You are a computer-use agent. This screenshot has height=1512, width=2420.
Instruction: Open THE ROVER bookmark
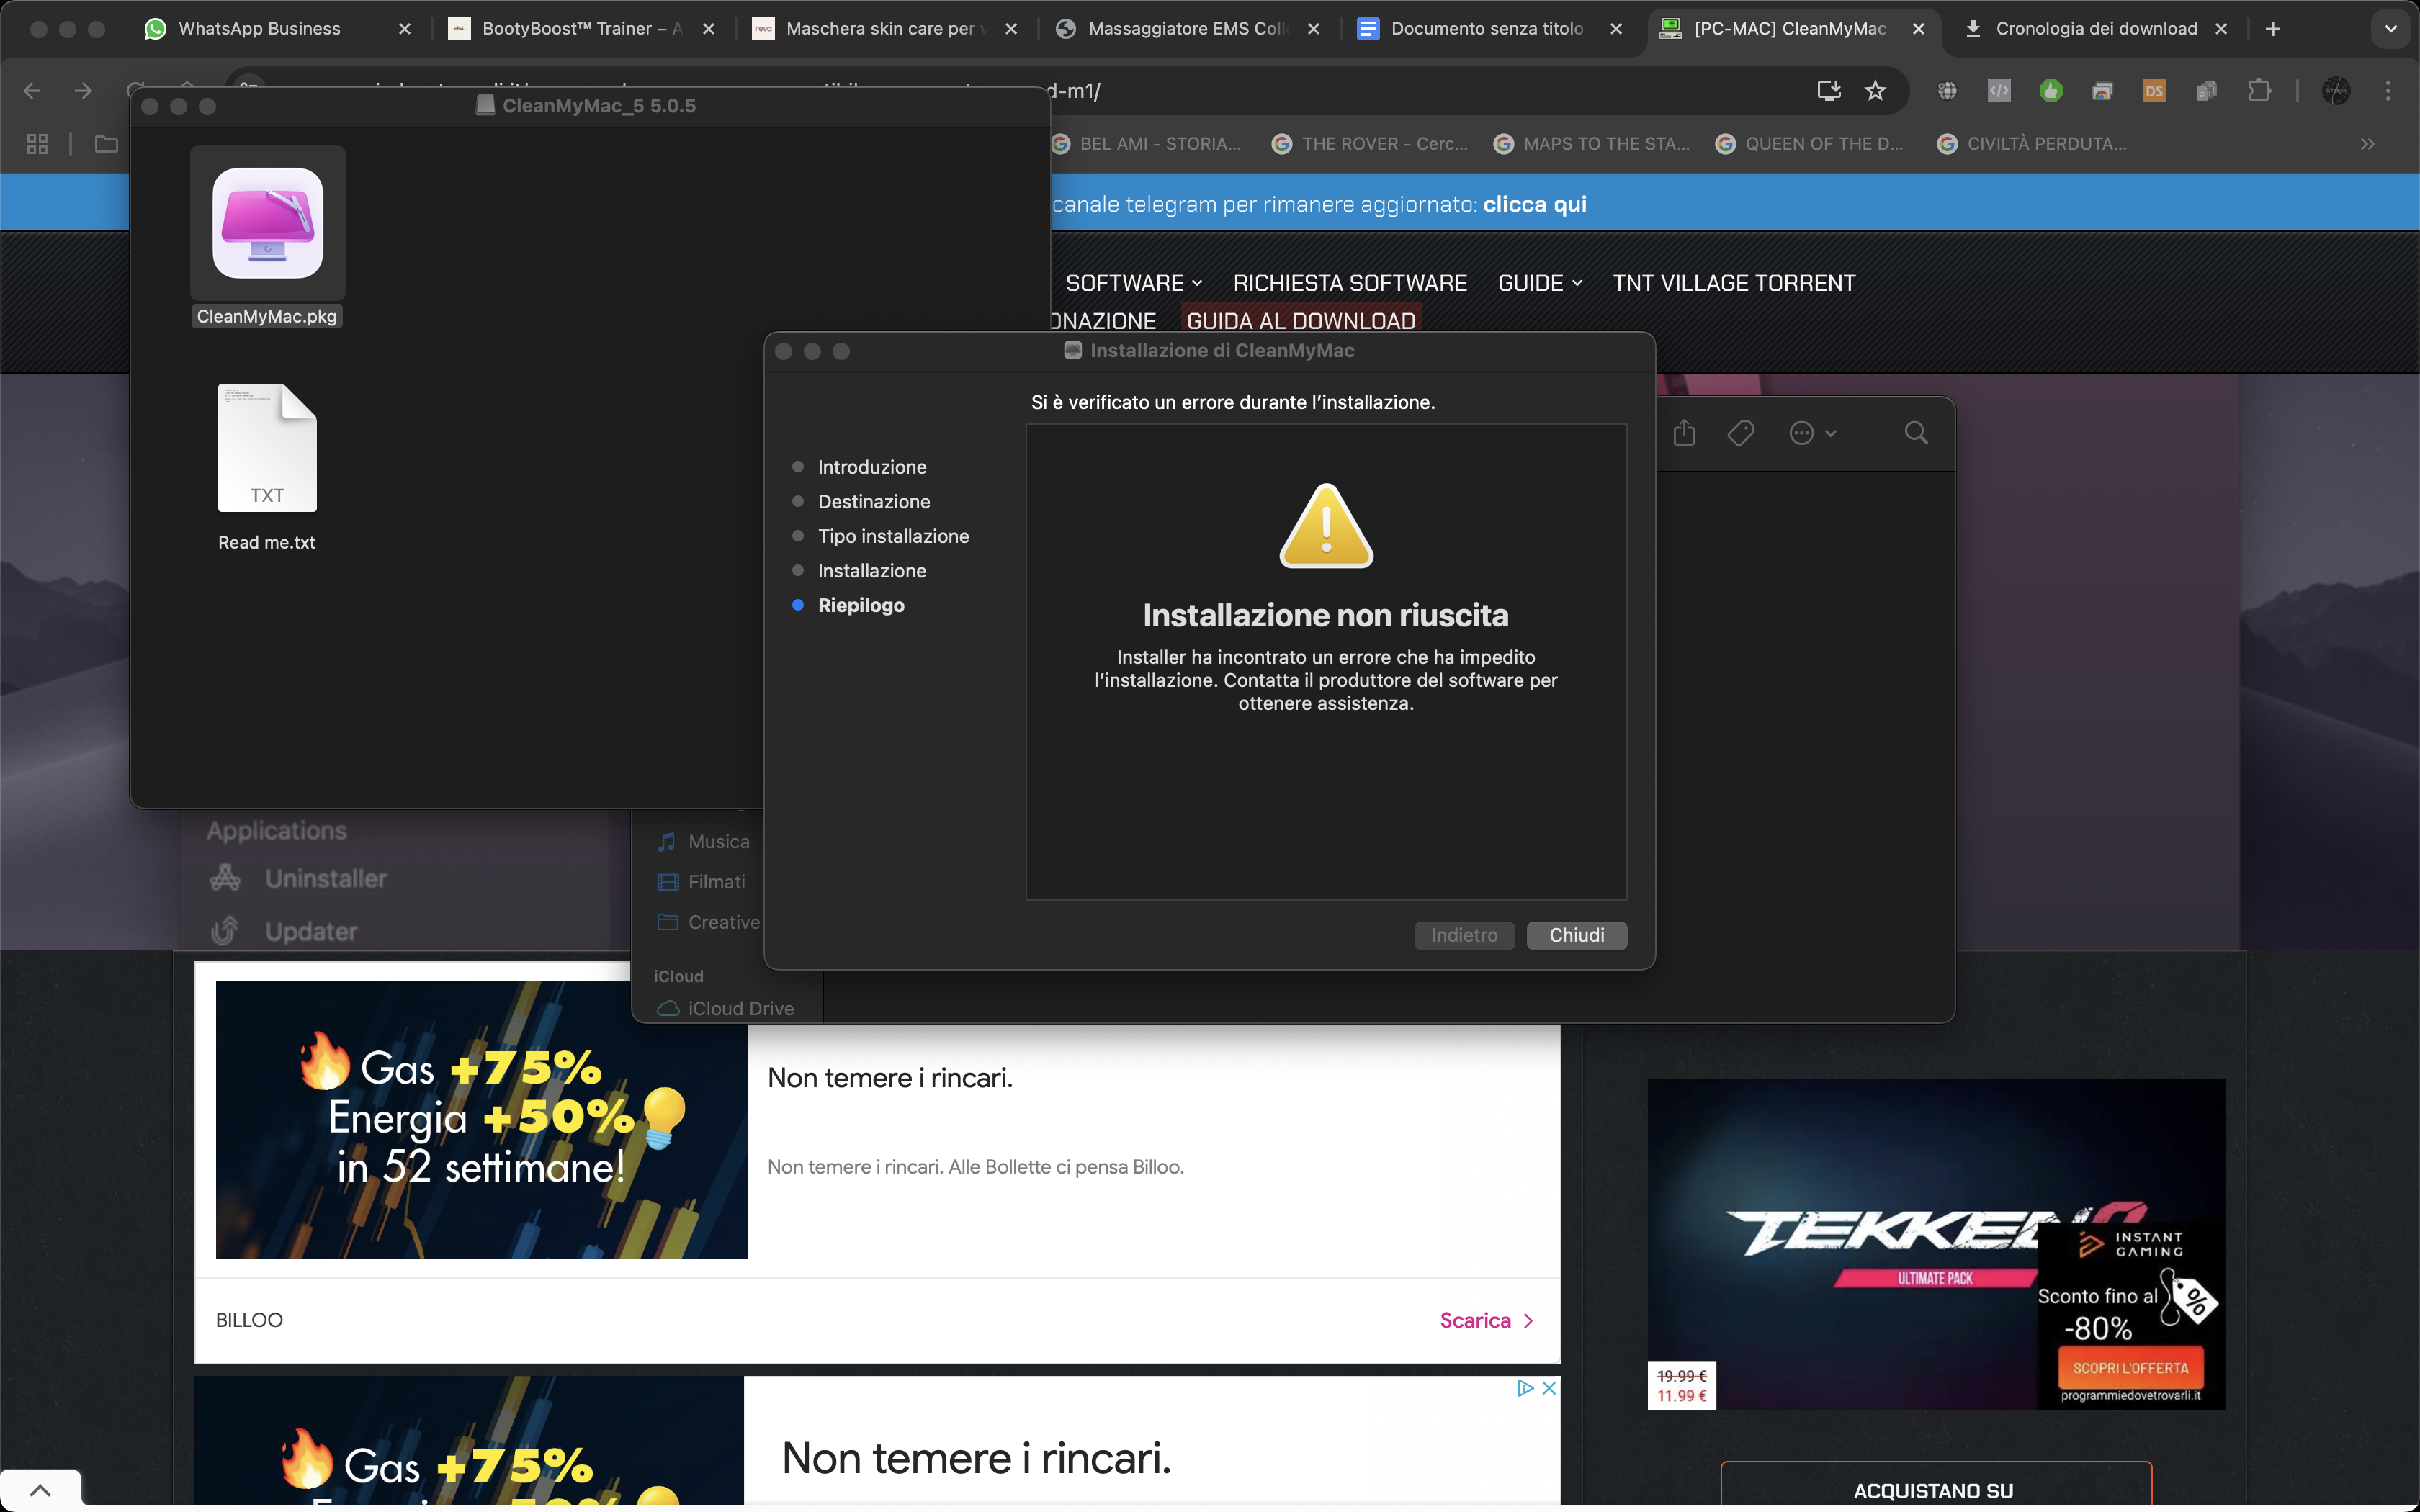(1370, 144)
